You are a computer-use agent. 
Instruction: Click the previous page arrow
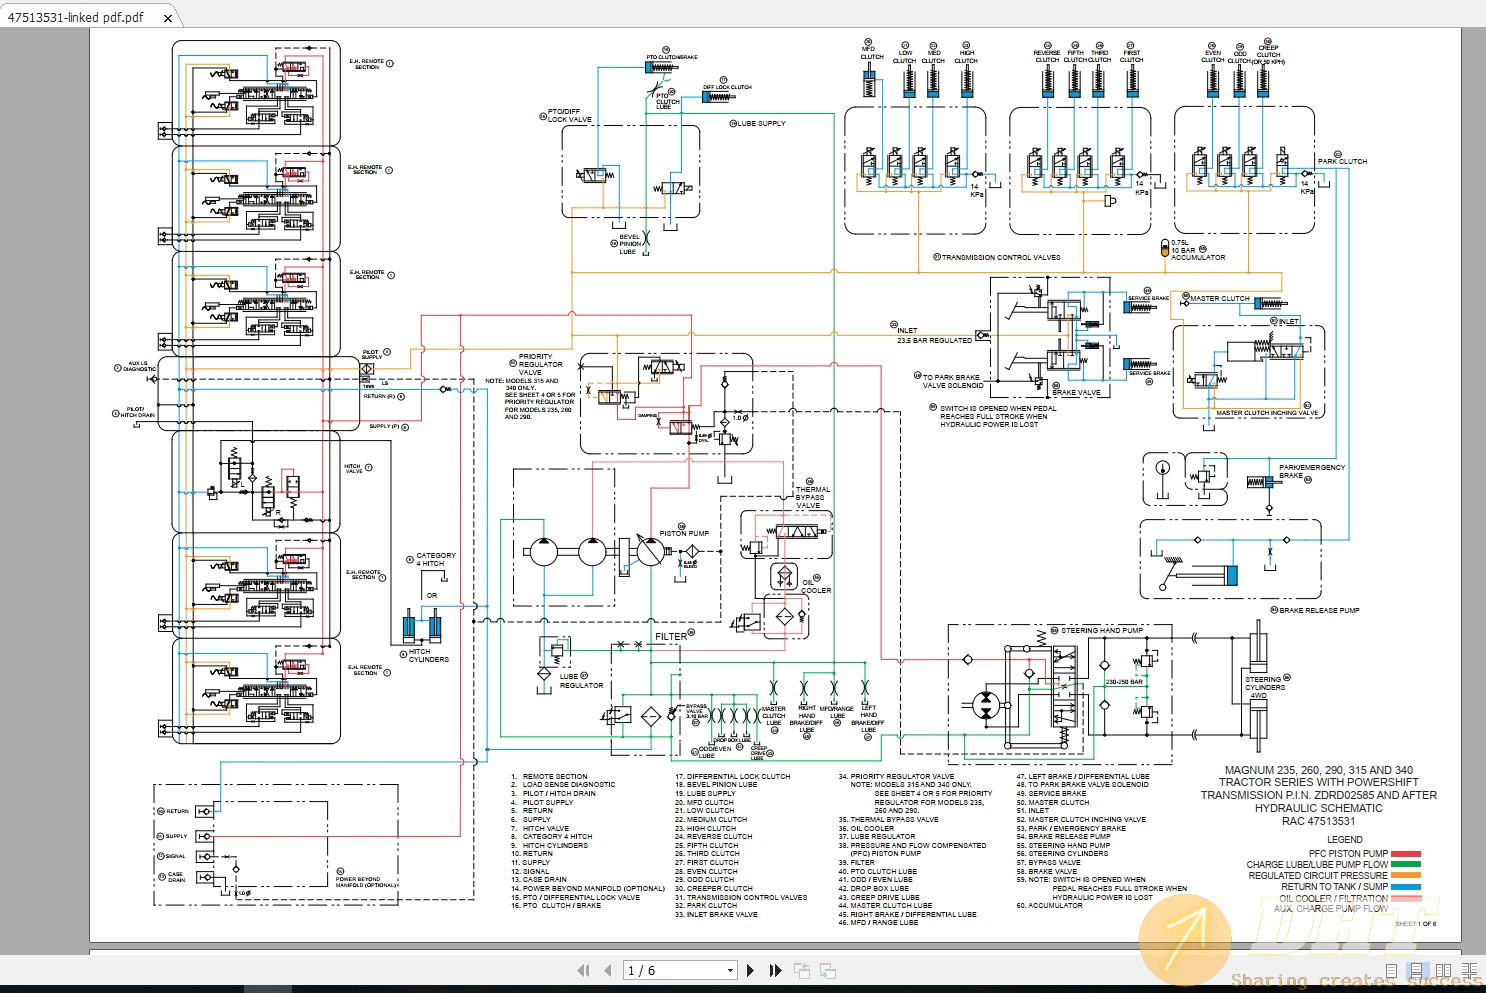(x=607, y=970)
